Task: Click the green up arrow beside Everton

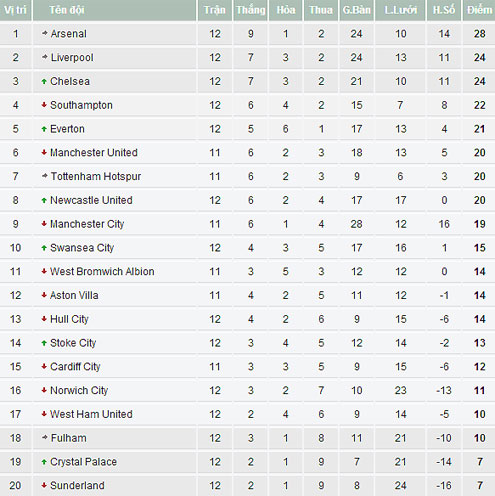Action: (44, 129)
